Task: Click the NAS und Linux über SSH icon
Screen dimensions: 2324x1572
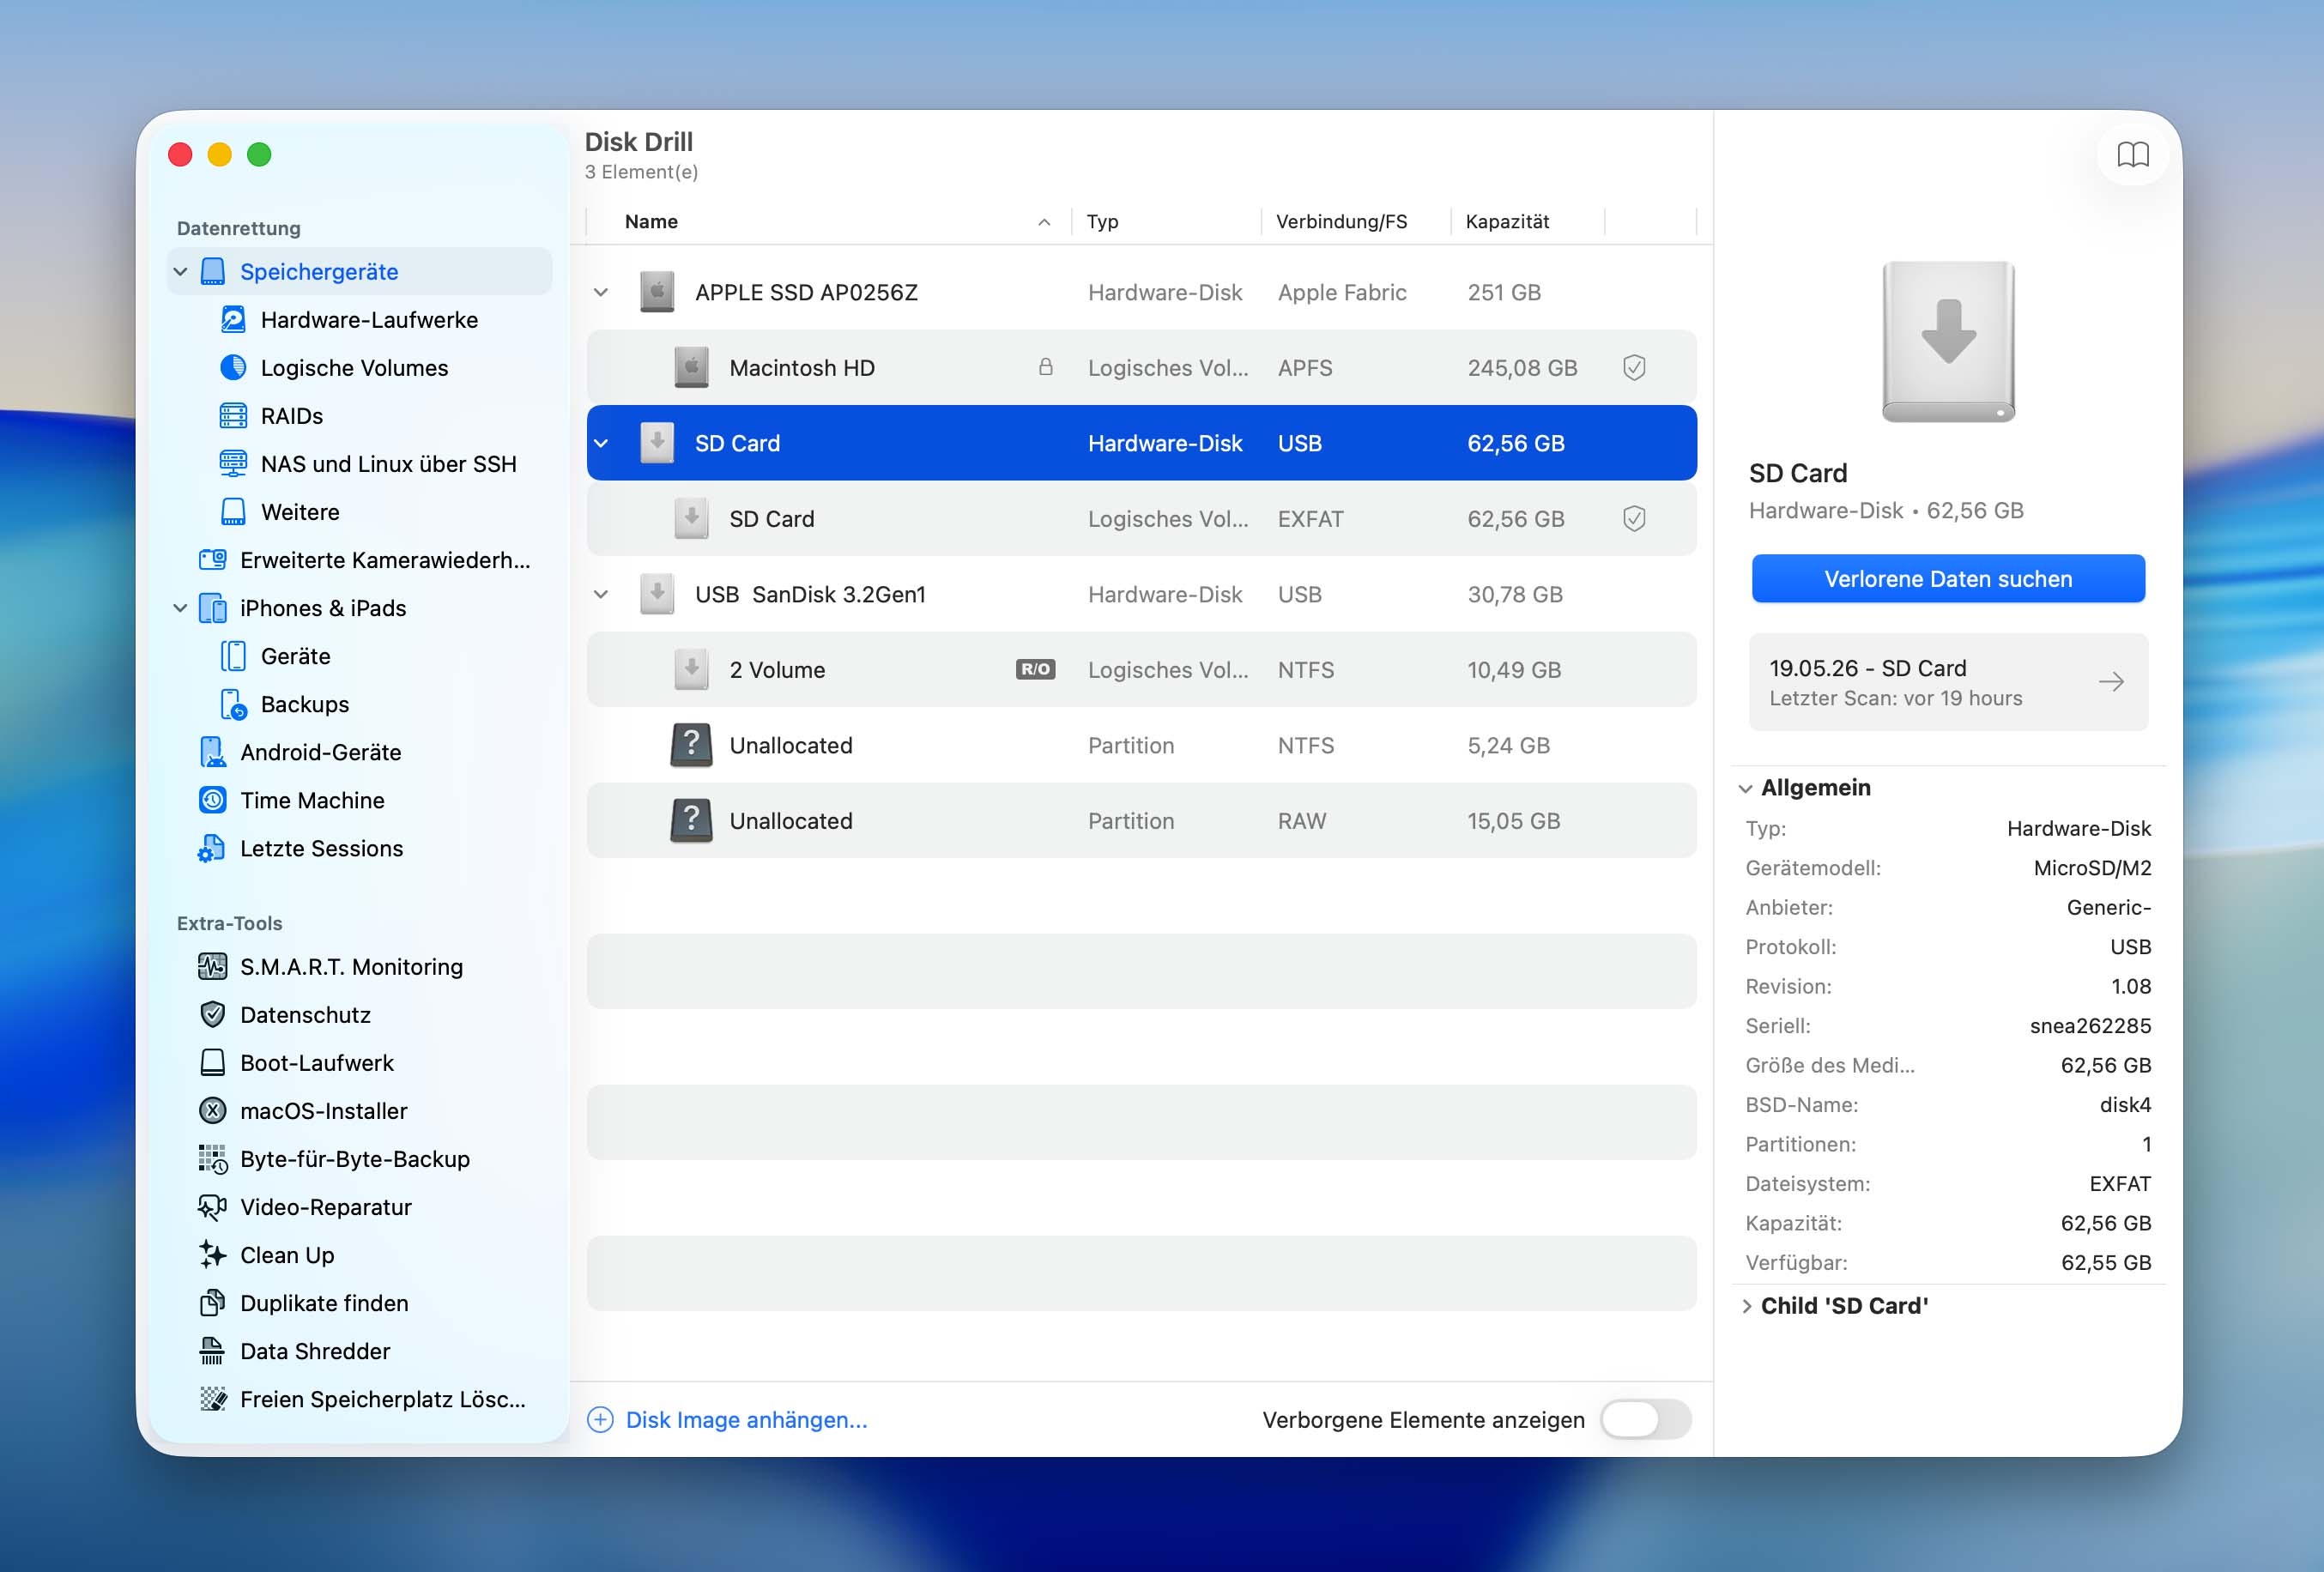Action: click(x=233, y=464)
